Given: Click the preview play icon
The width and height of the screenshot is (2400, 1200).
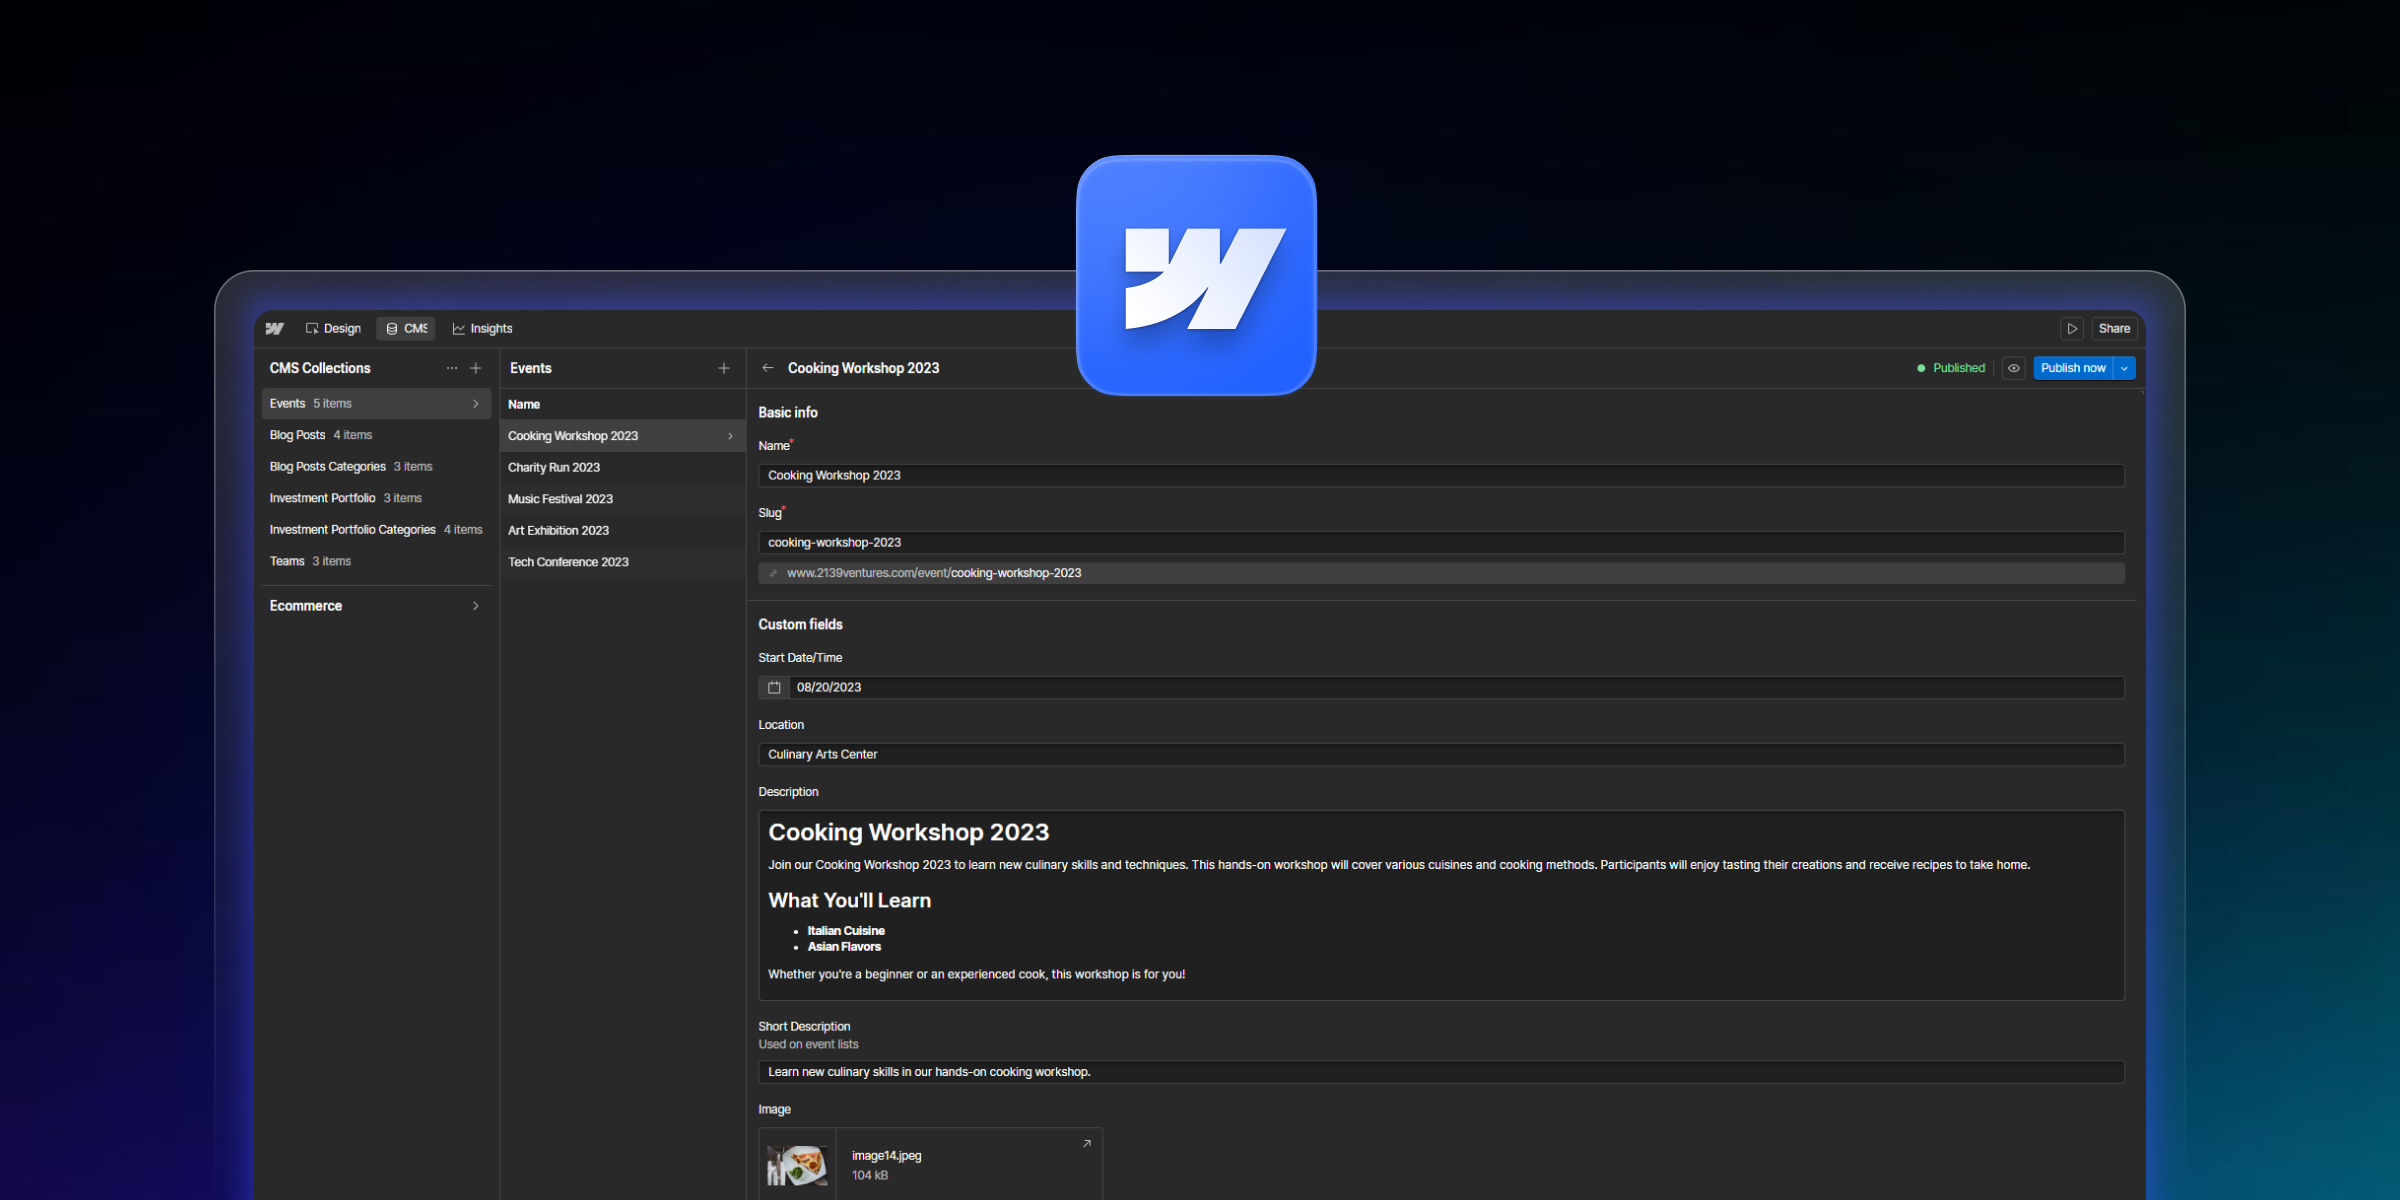Looking at the screenshot, I should (x=2071, y=328).
